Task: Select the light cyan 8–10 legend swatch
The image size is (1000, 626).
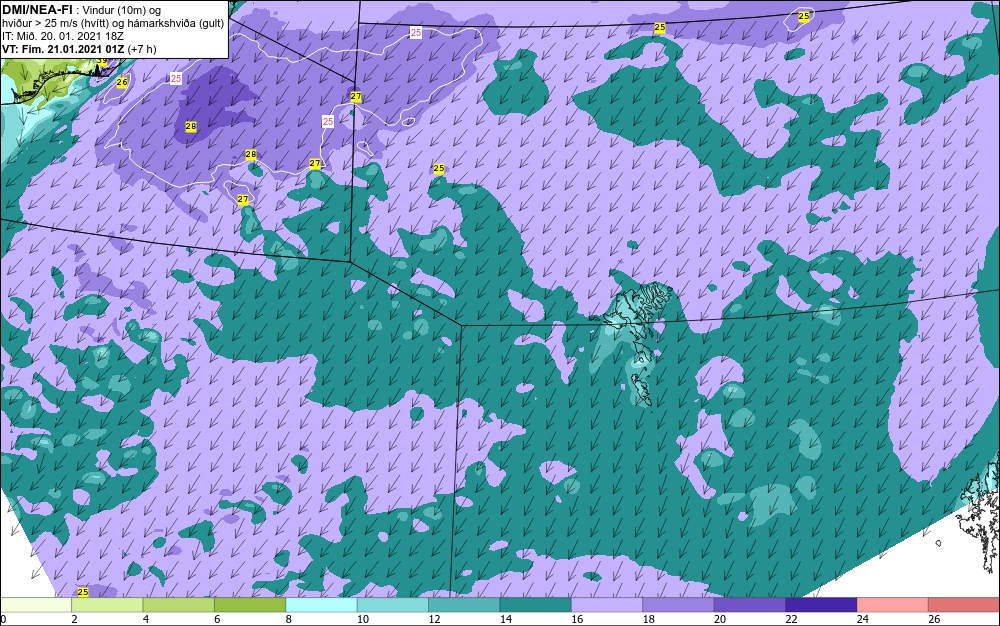Action: pos(321,605)
